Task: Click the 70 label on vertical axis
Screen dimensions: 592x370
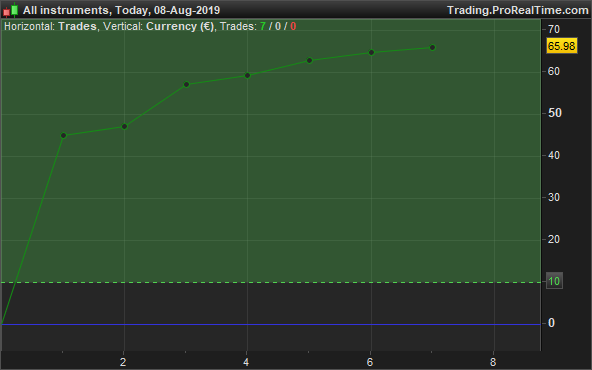Action: tap(553, 29)
